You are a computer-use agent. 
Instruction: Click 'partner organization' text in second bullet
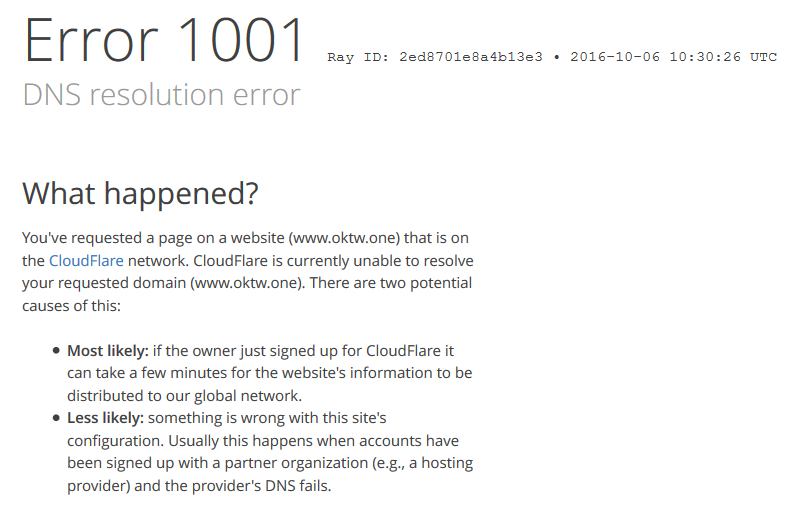296,463
